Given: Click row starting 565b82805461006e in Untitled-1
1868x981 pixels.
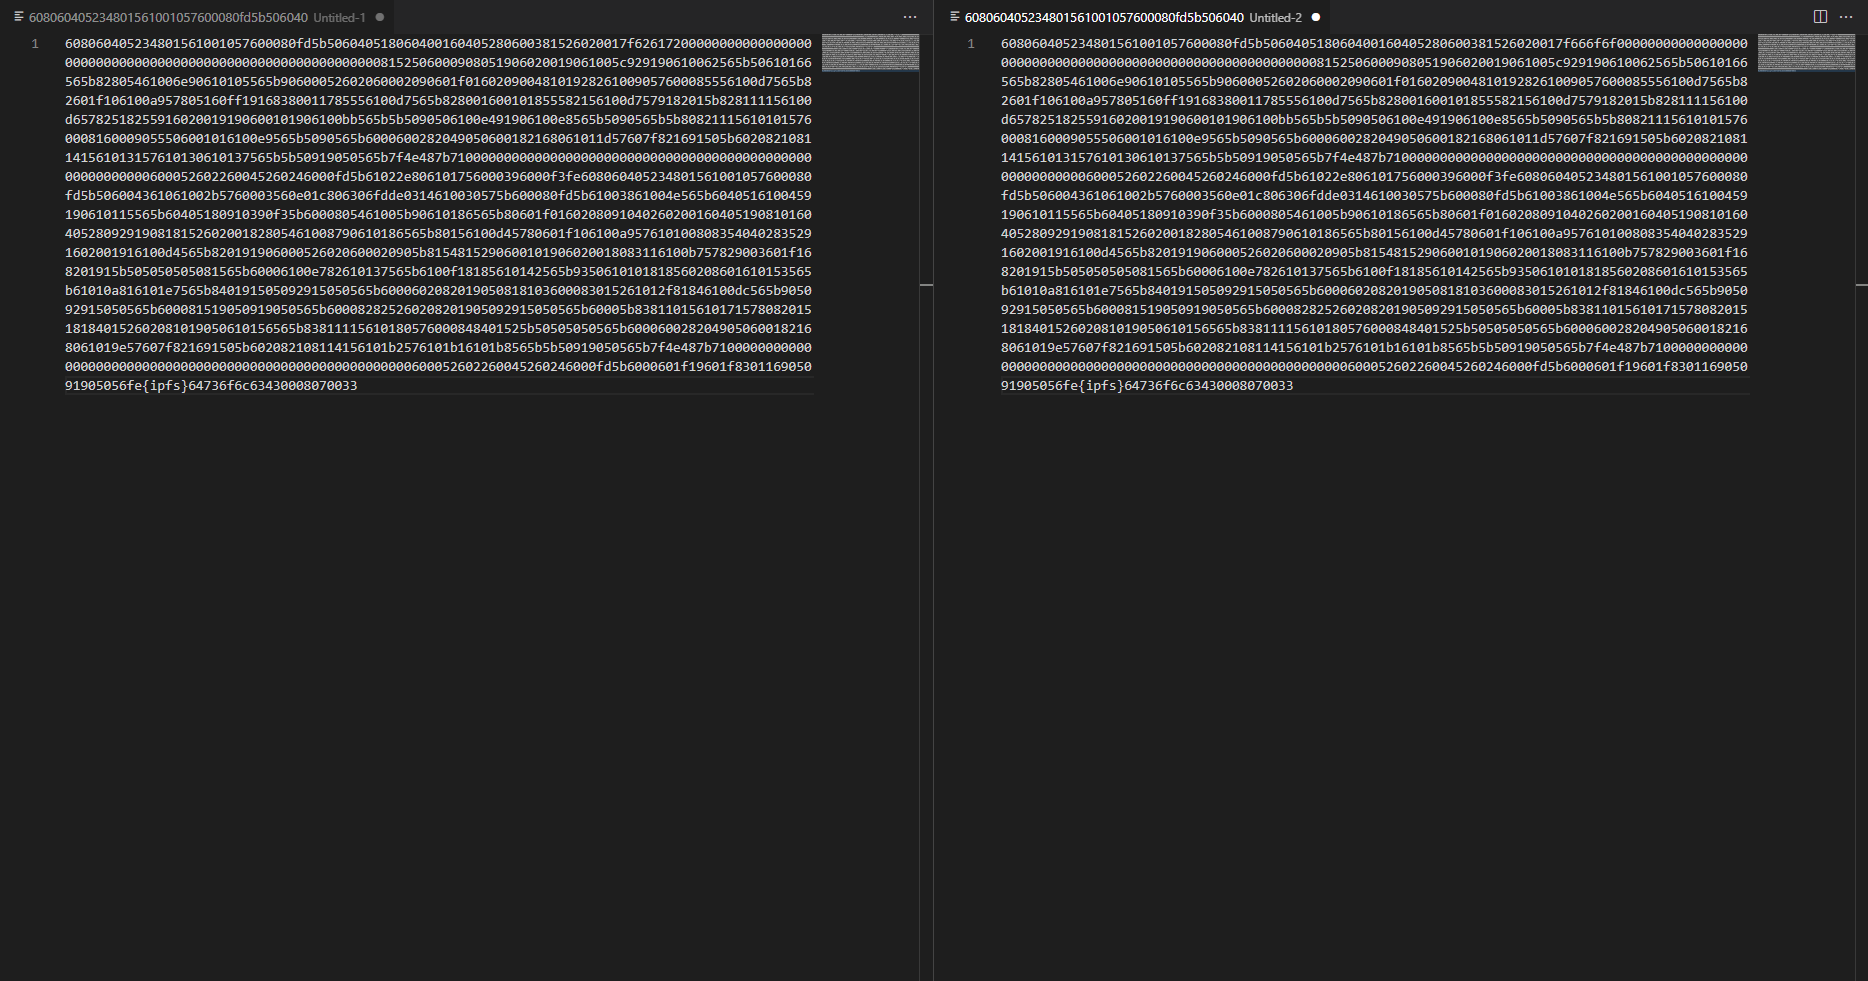Looking at the screenshot, I should click(438, 82).
